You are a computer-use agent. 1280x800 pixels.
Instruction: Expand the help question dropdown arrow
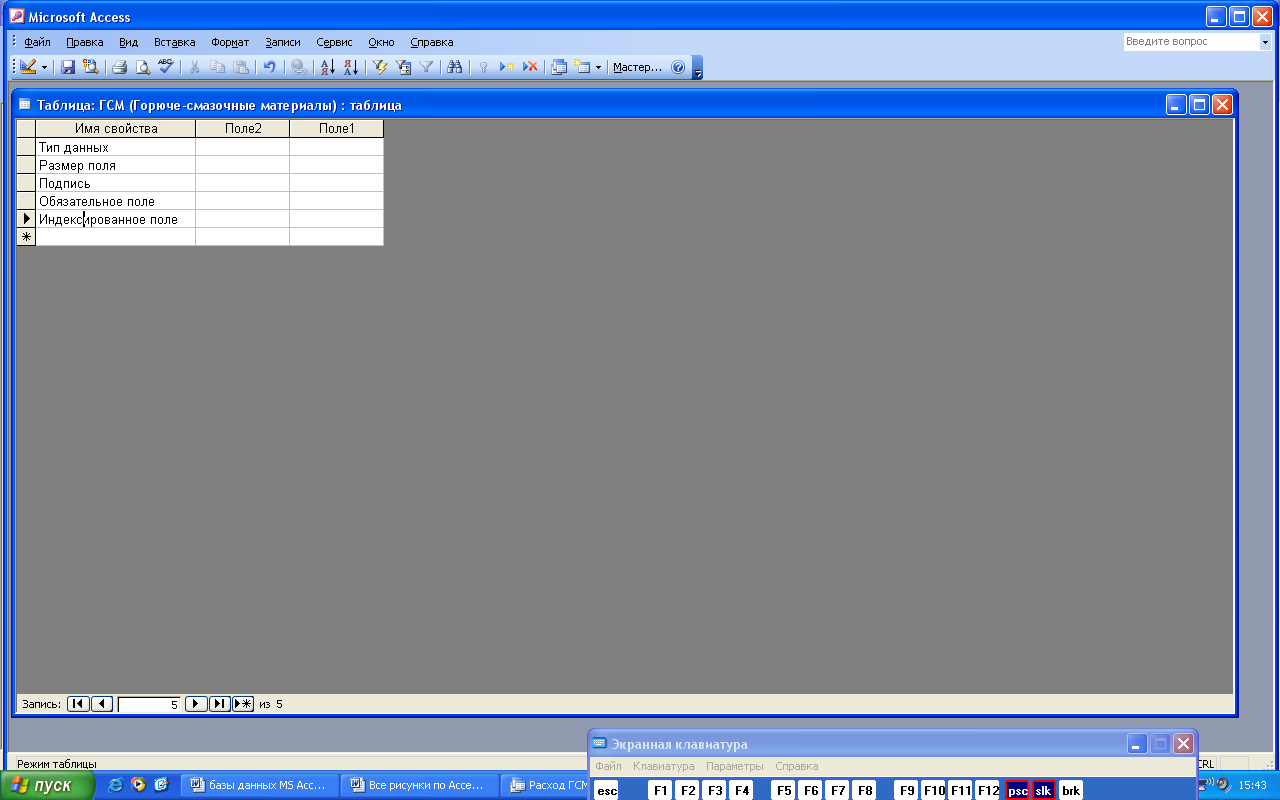point(1264,42)
